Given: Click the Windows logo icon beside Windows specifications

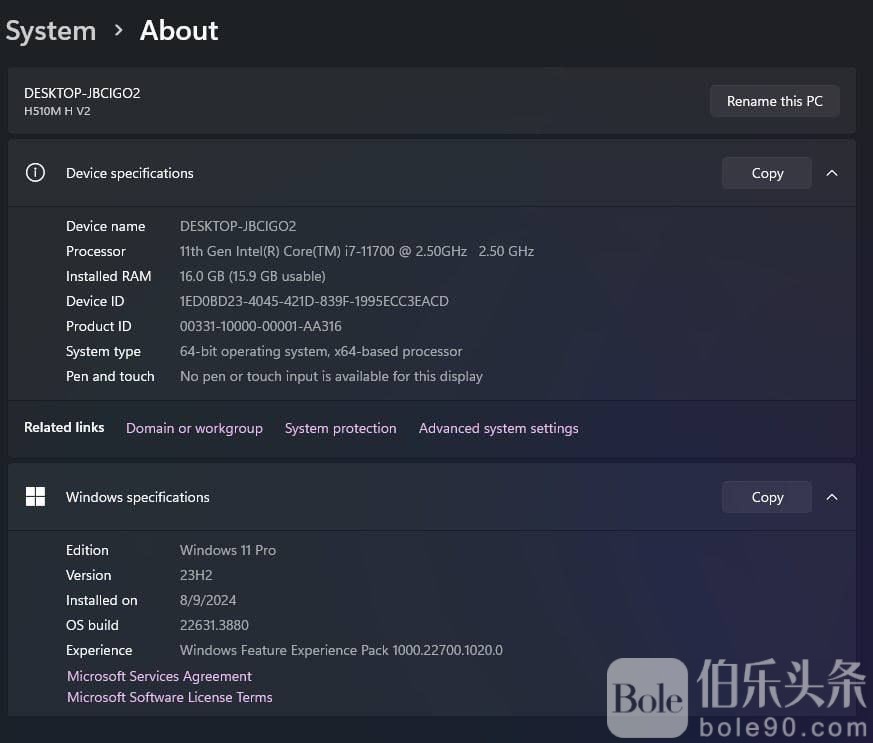Looking at the screenshot, I should click(x=35, y=496).
